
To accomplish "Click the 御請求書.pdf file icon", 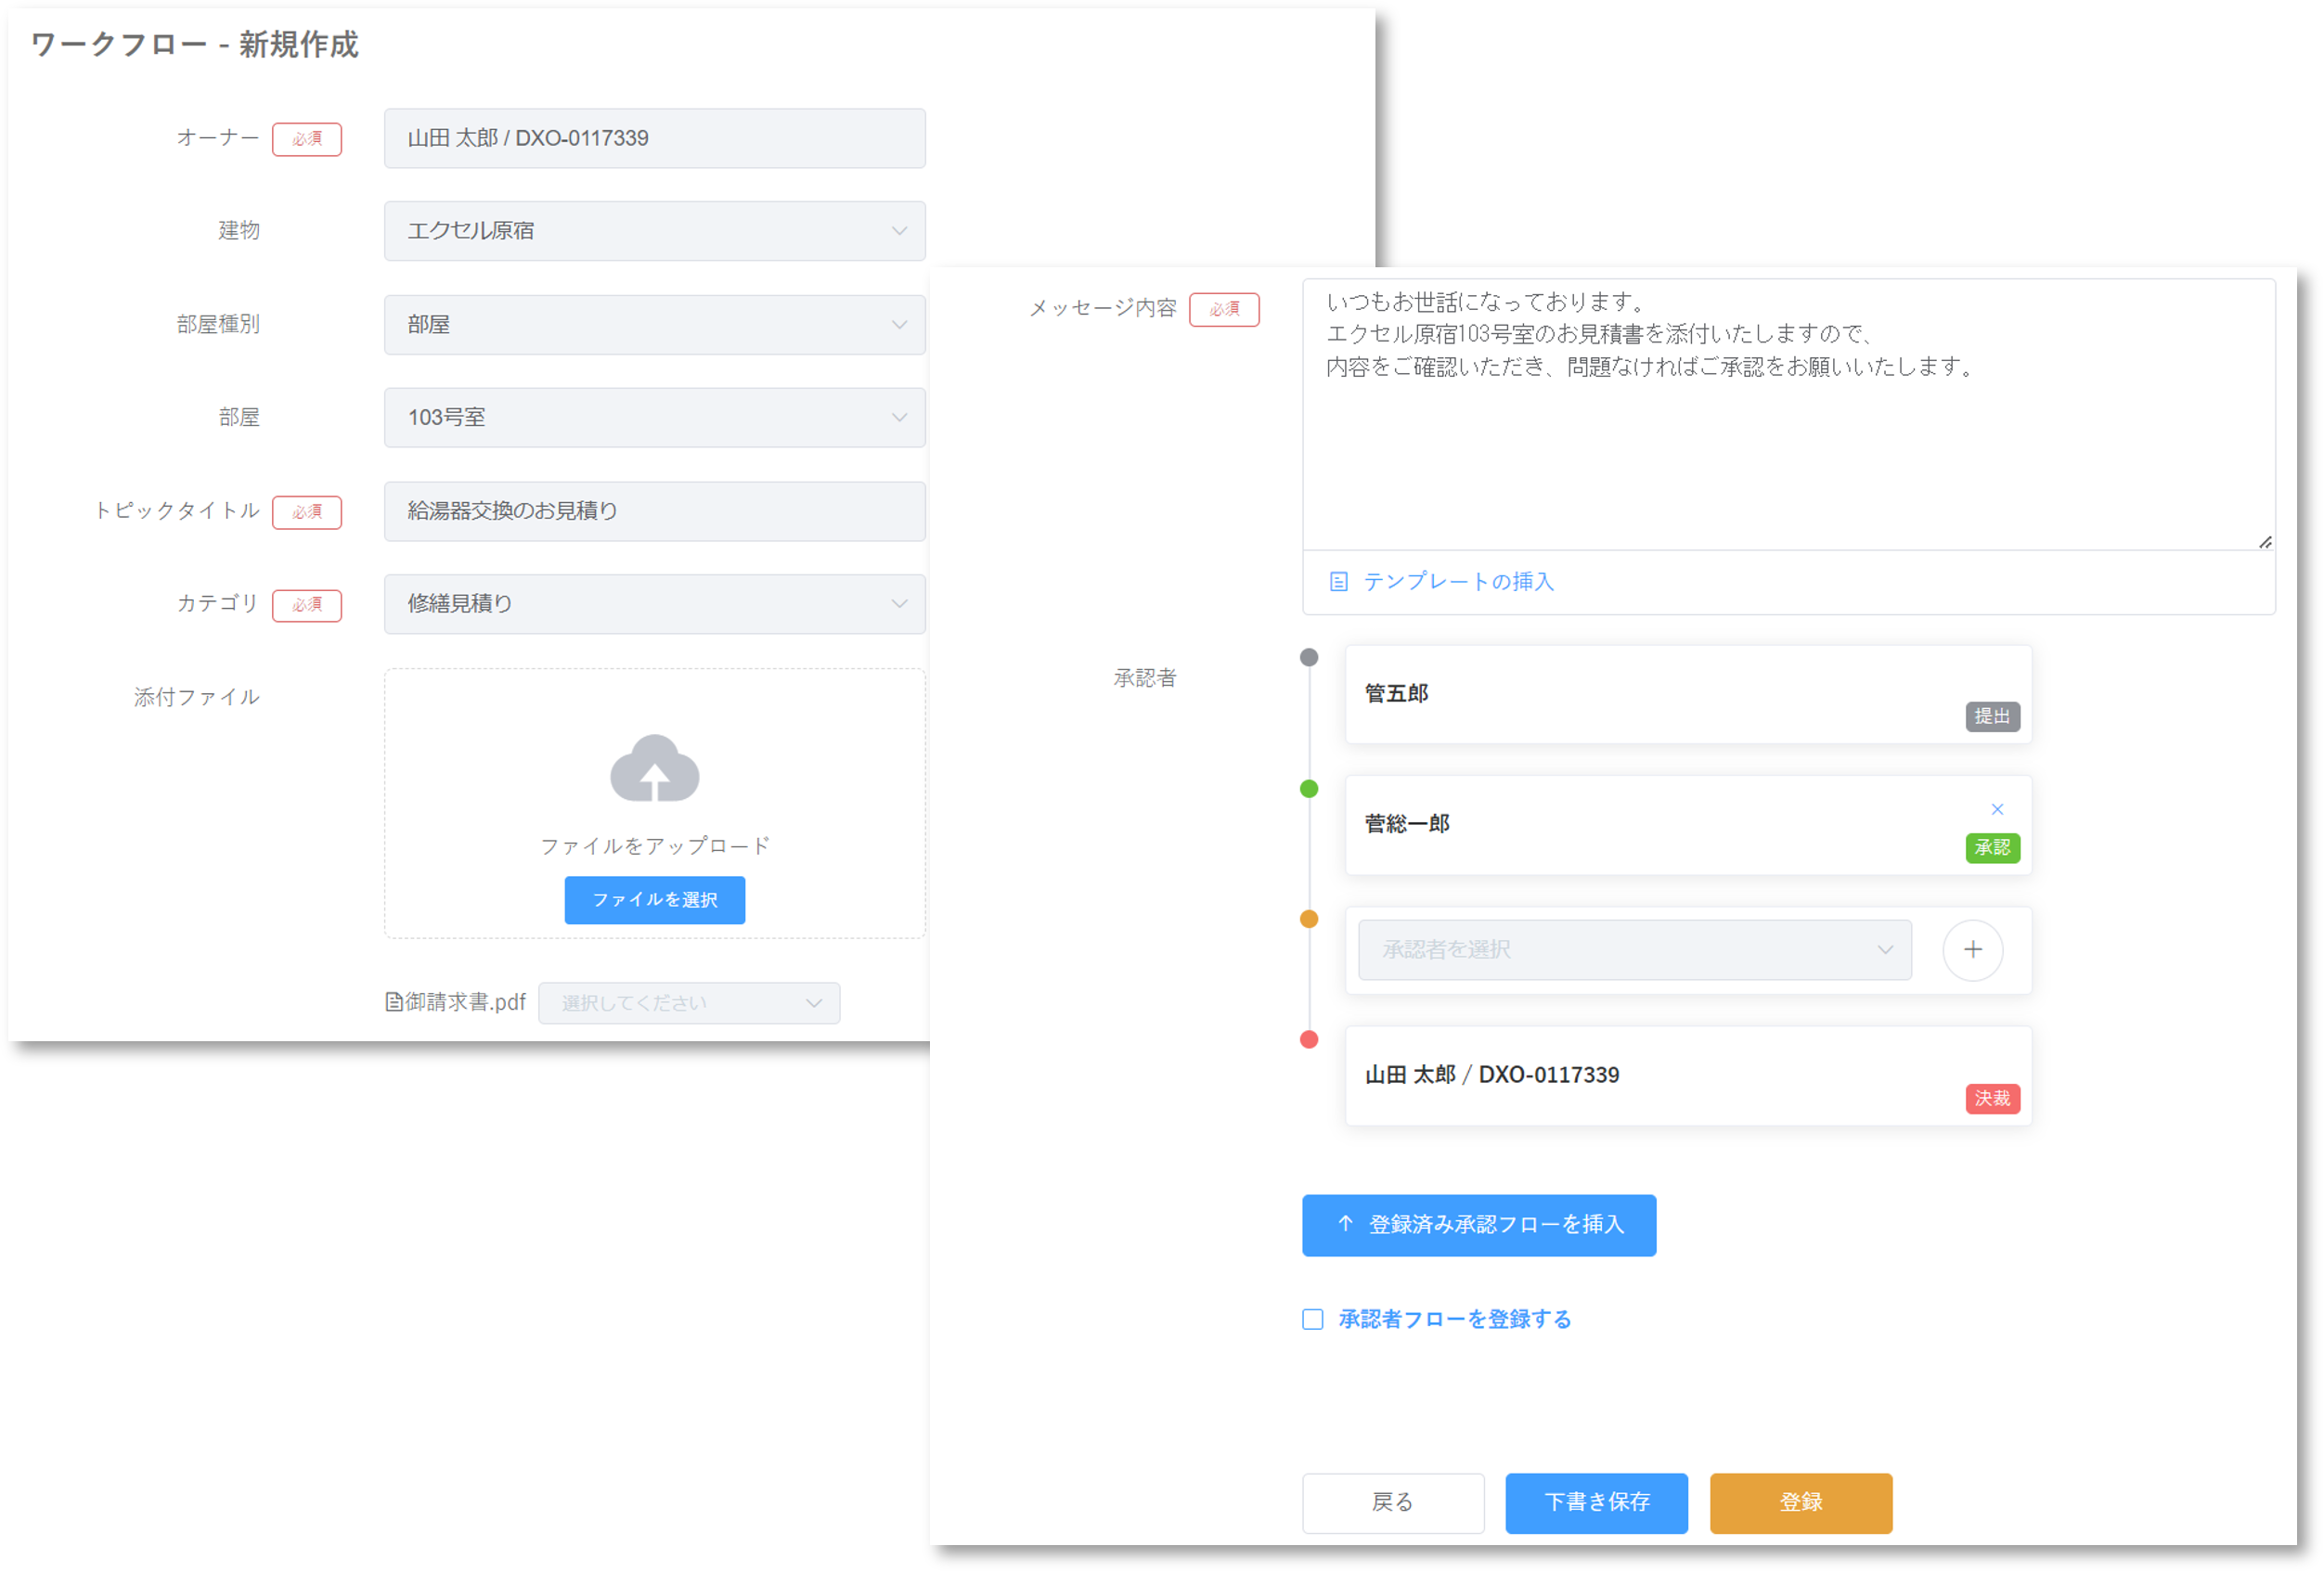I will 394,1002.
